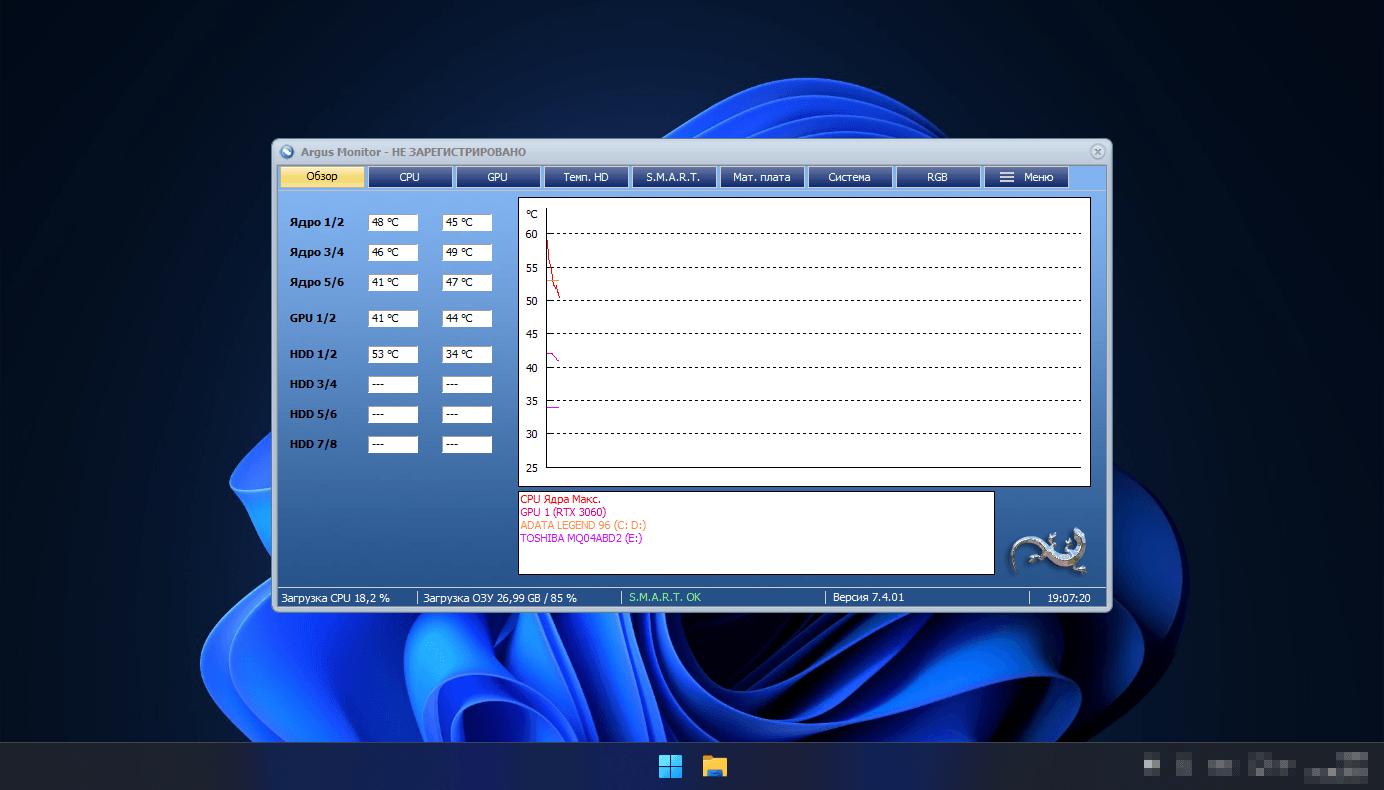Click the silver gecko logo
Screen dimensions: 1384x790
coord(1048,549)
